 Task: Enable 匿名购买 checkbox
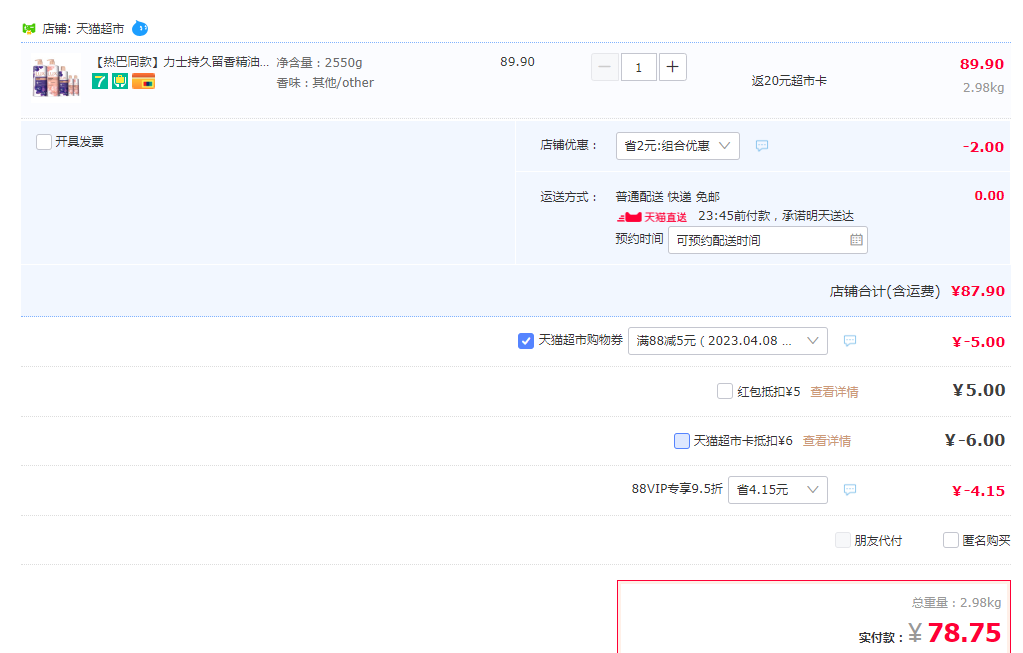951,540
